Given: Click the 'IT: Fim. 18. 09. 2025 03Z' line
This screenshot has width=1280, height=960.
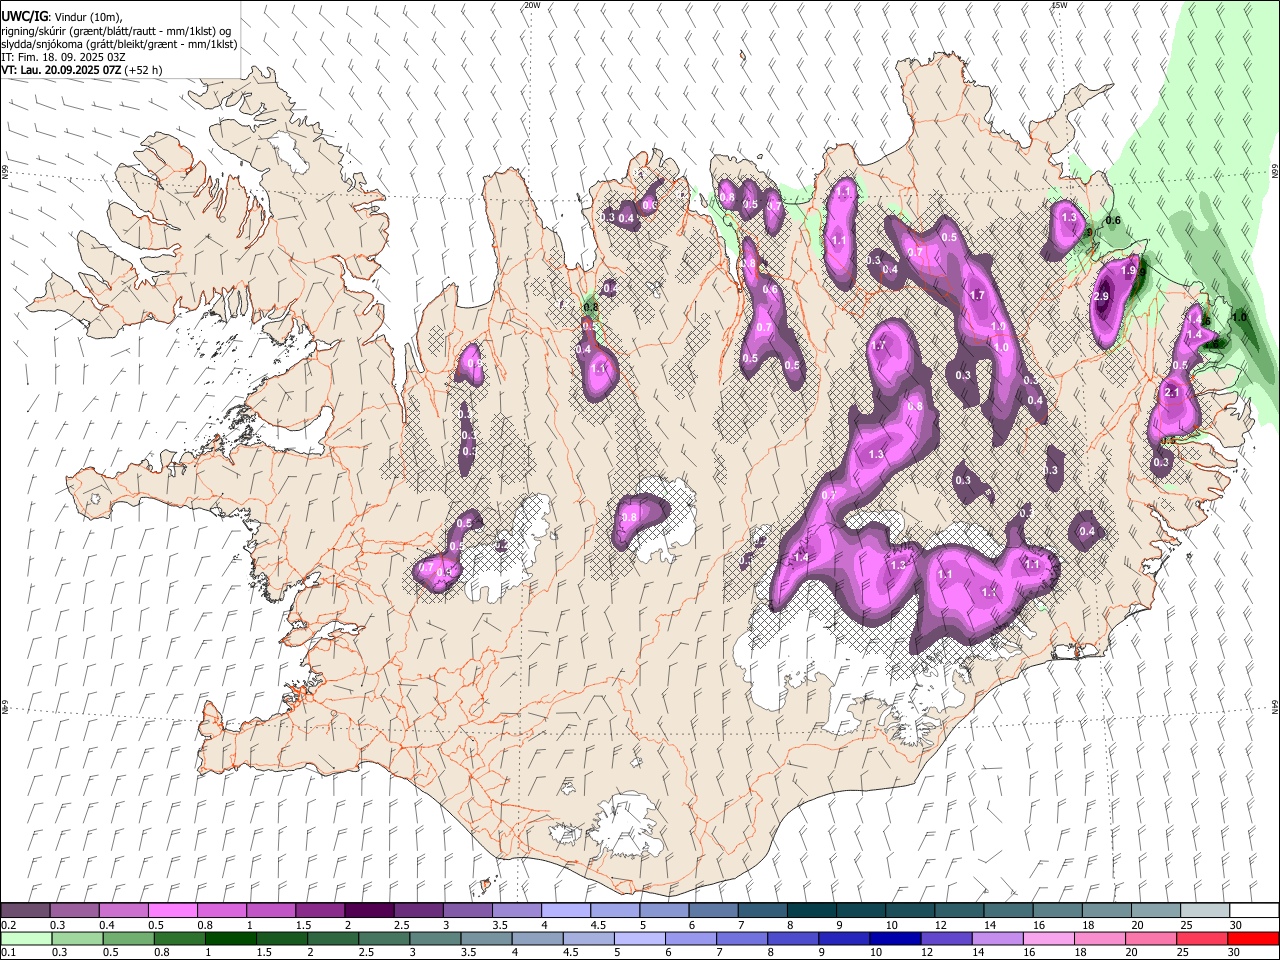Looking at the screenshot, I should (63, 57).
